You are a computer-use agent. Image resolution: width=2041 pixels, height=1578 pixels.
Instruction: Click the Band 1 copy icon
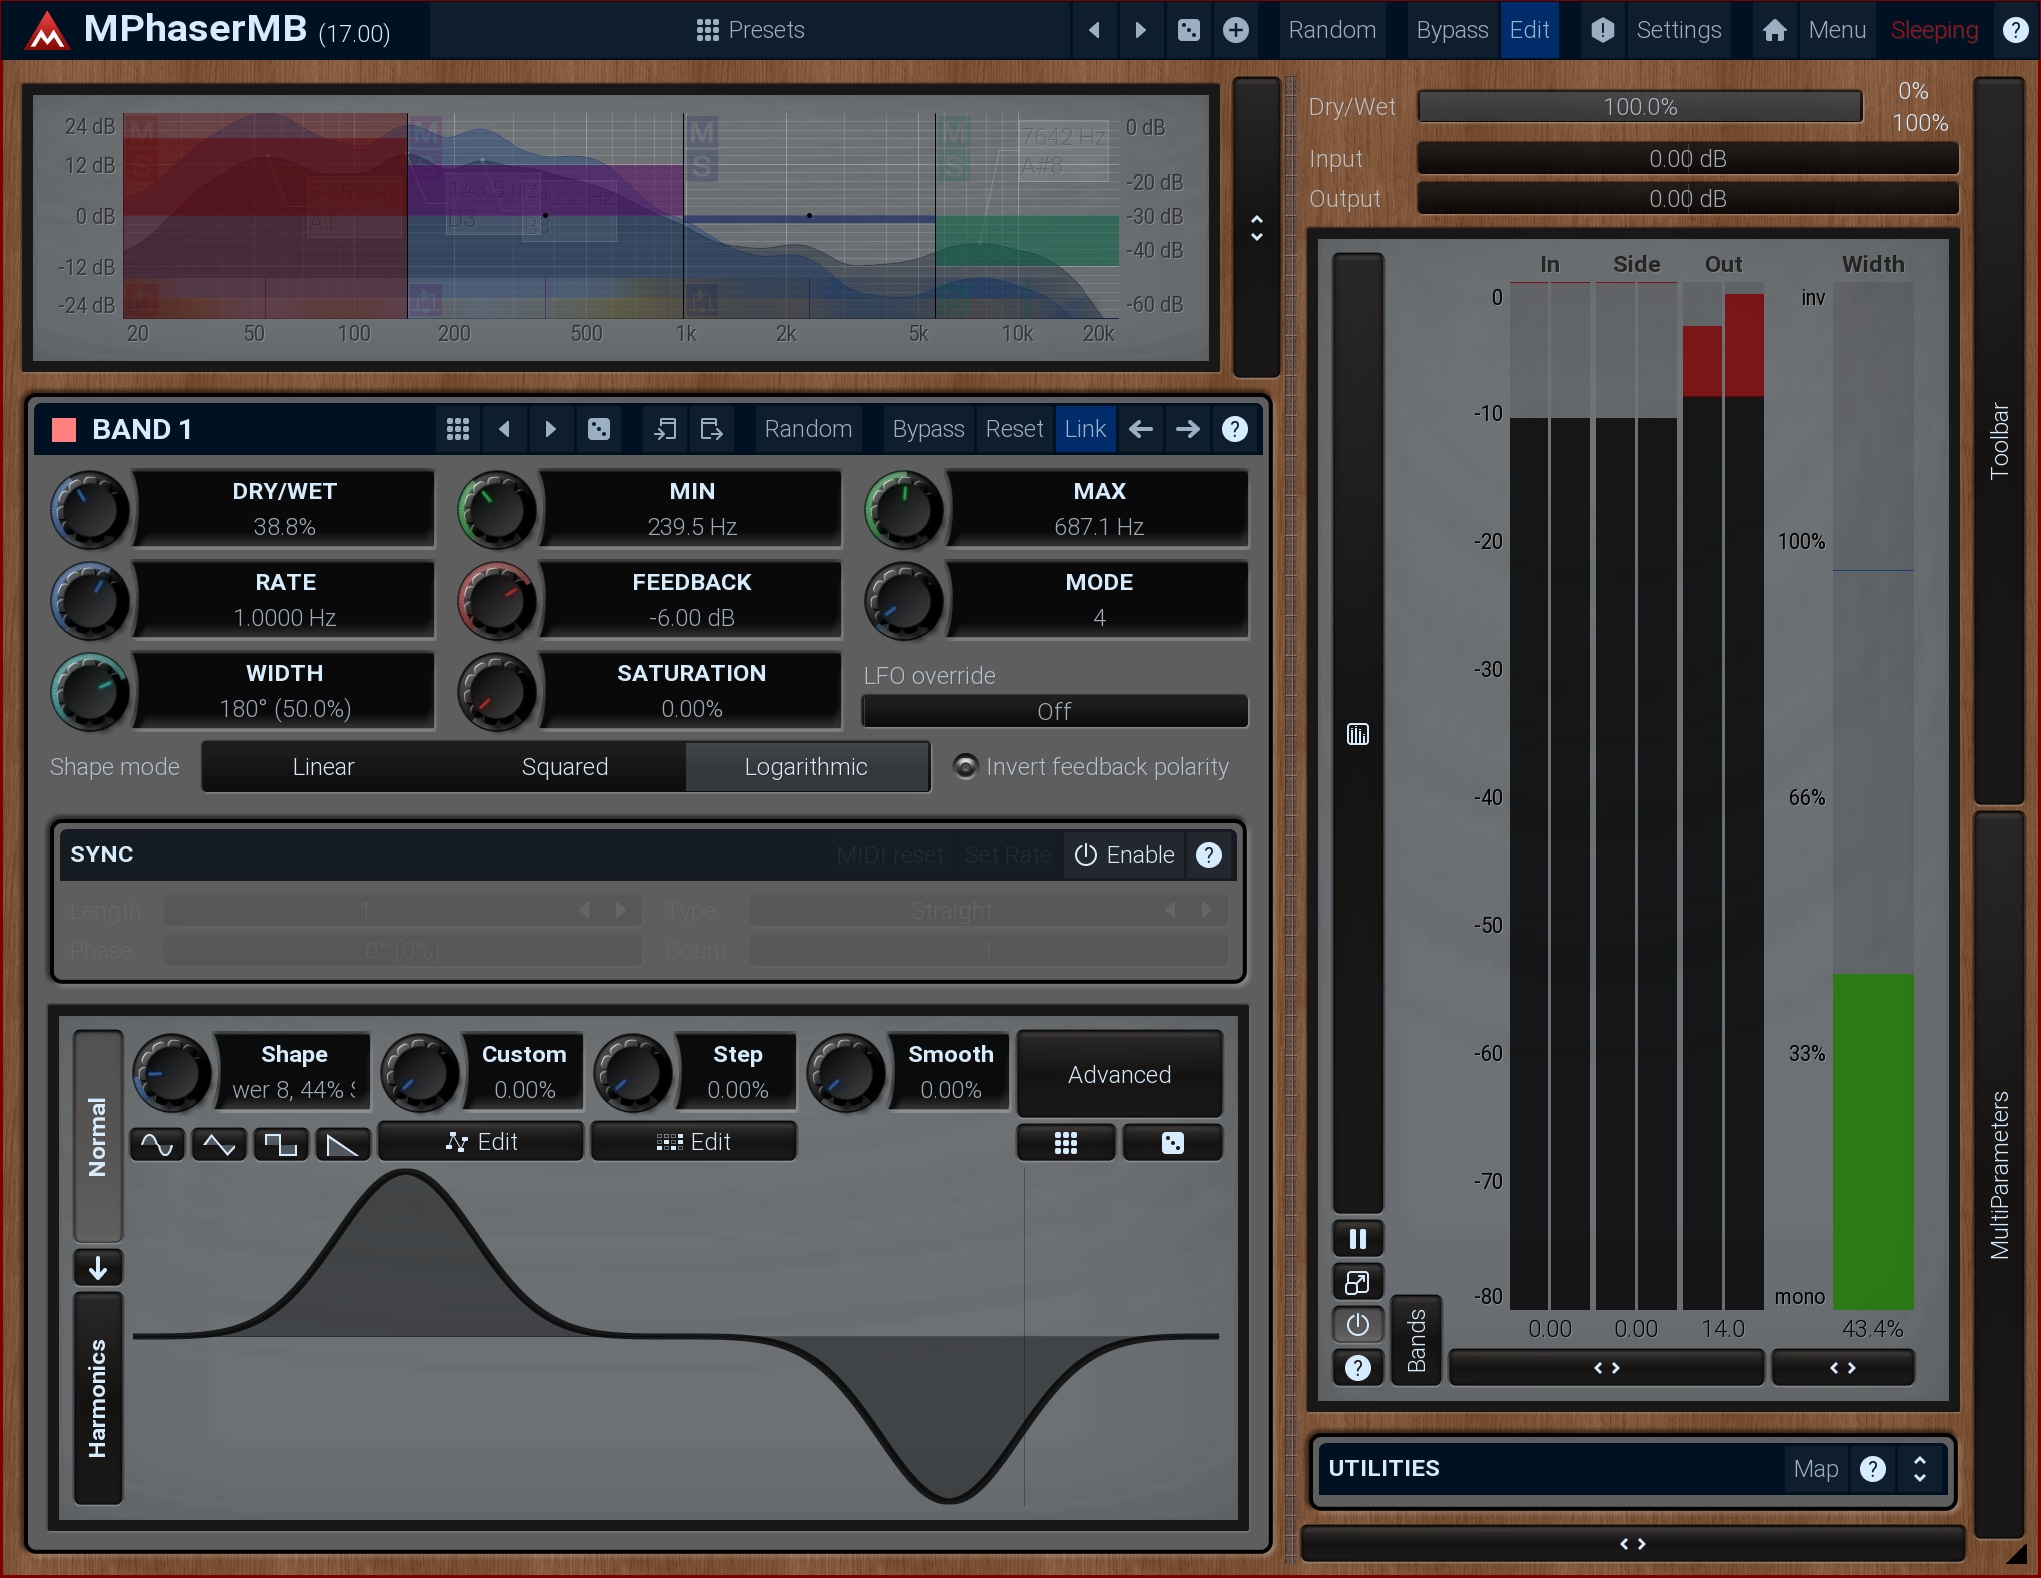(x=665, y=429)
